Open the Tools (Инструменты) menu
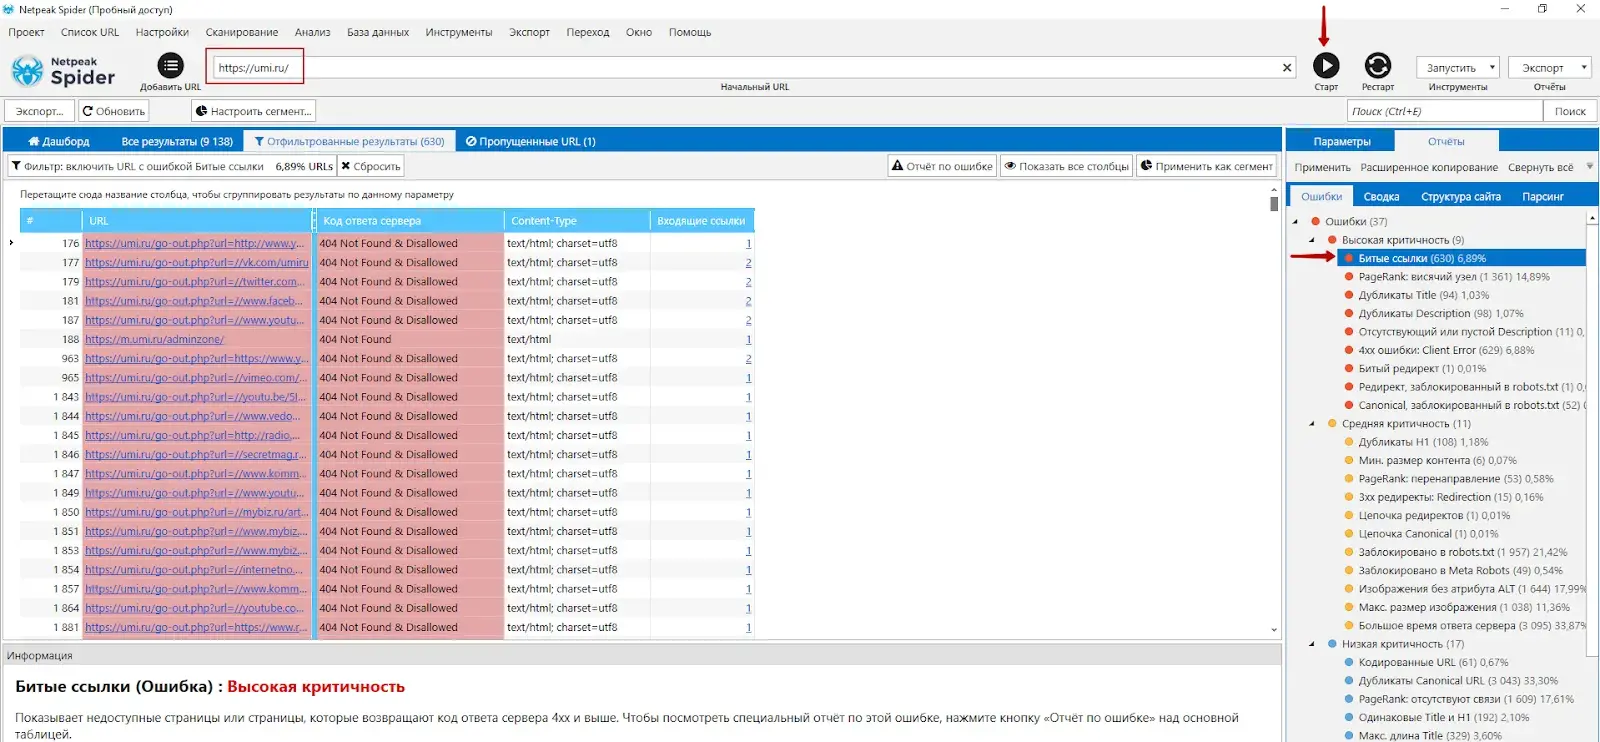Viewport: 1600px width, 742px height. (x=459, y=32)
